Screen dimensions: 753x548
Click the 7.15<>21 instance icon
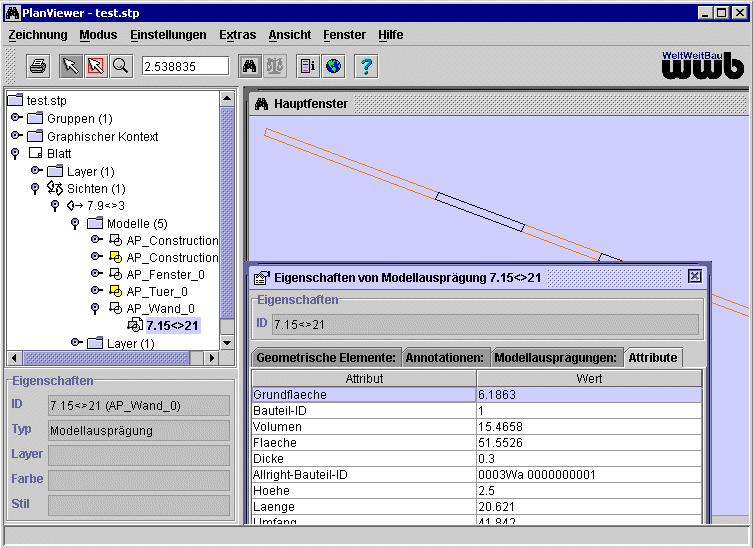pyautogui.click(x=135, y=325)
